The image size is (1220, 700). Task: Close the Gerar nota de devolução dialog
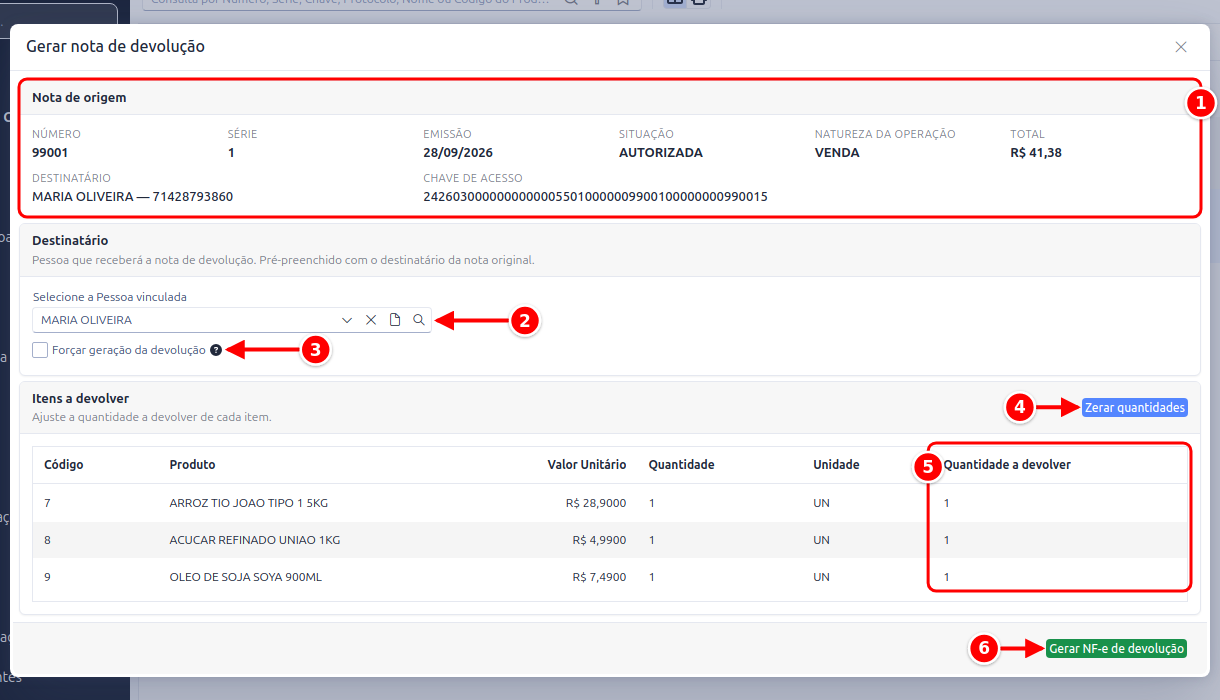(1181, 47)
